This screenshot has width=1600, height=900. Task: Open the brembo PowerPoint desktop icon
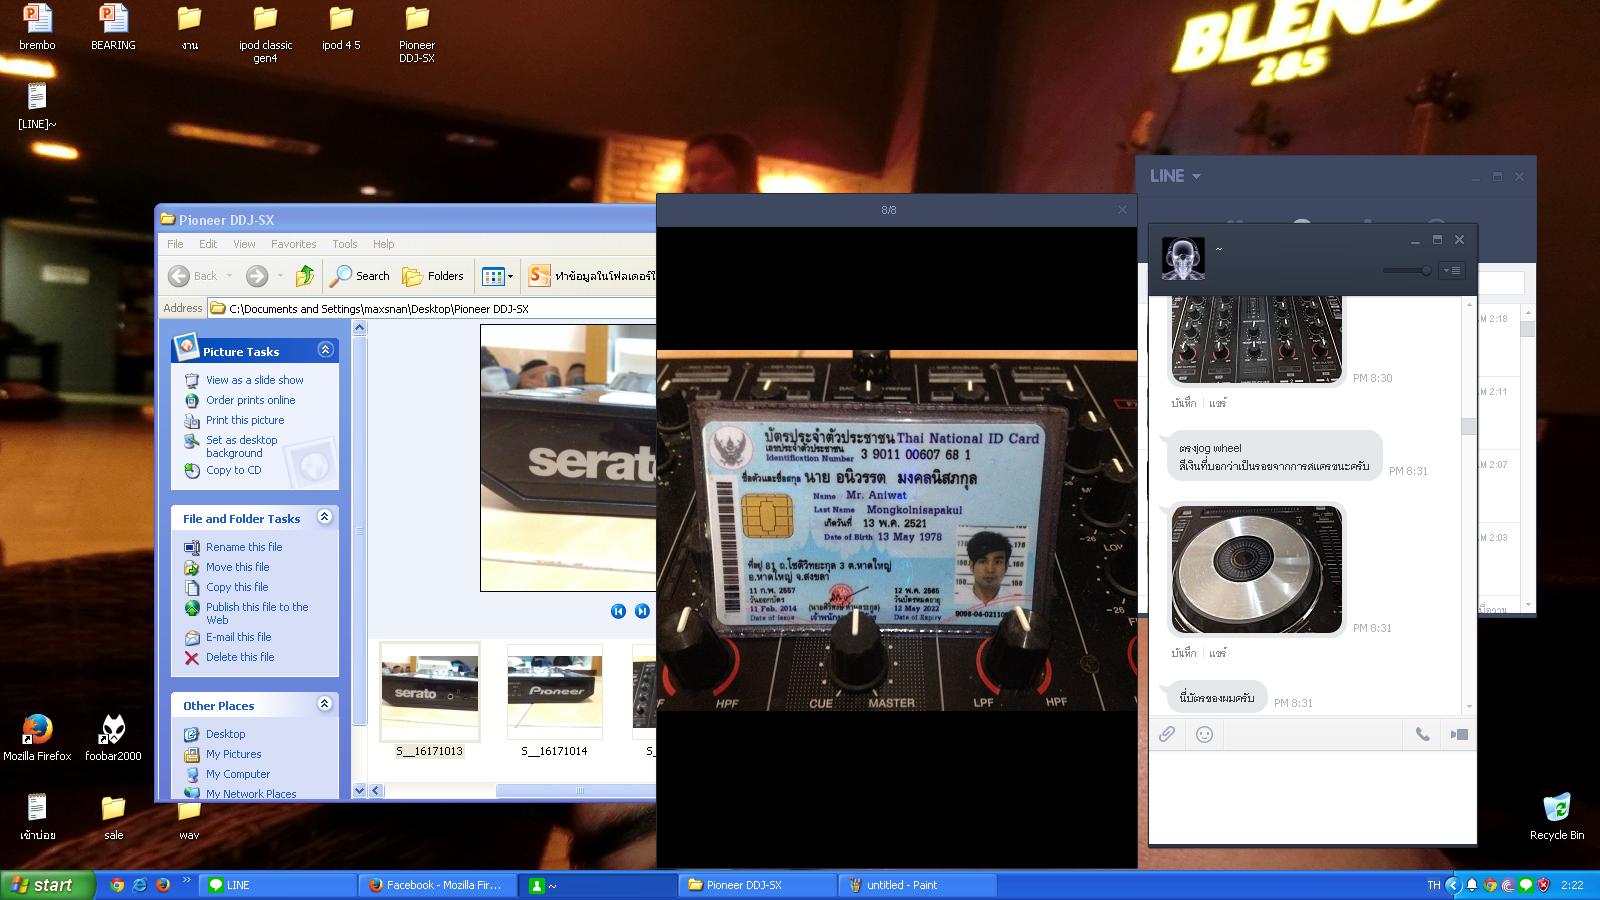coord(37,27)
